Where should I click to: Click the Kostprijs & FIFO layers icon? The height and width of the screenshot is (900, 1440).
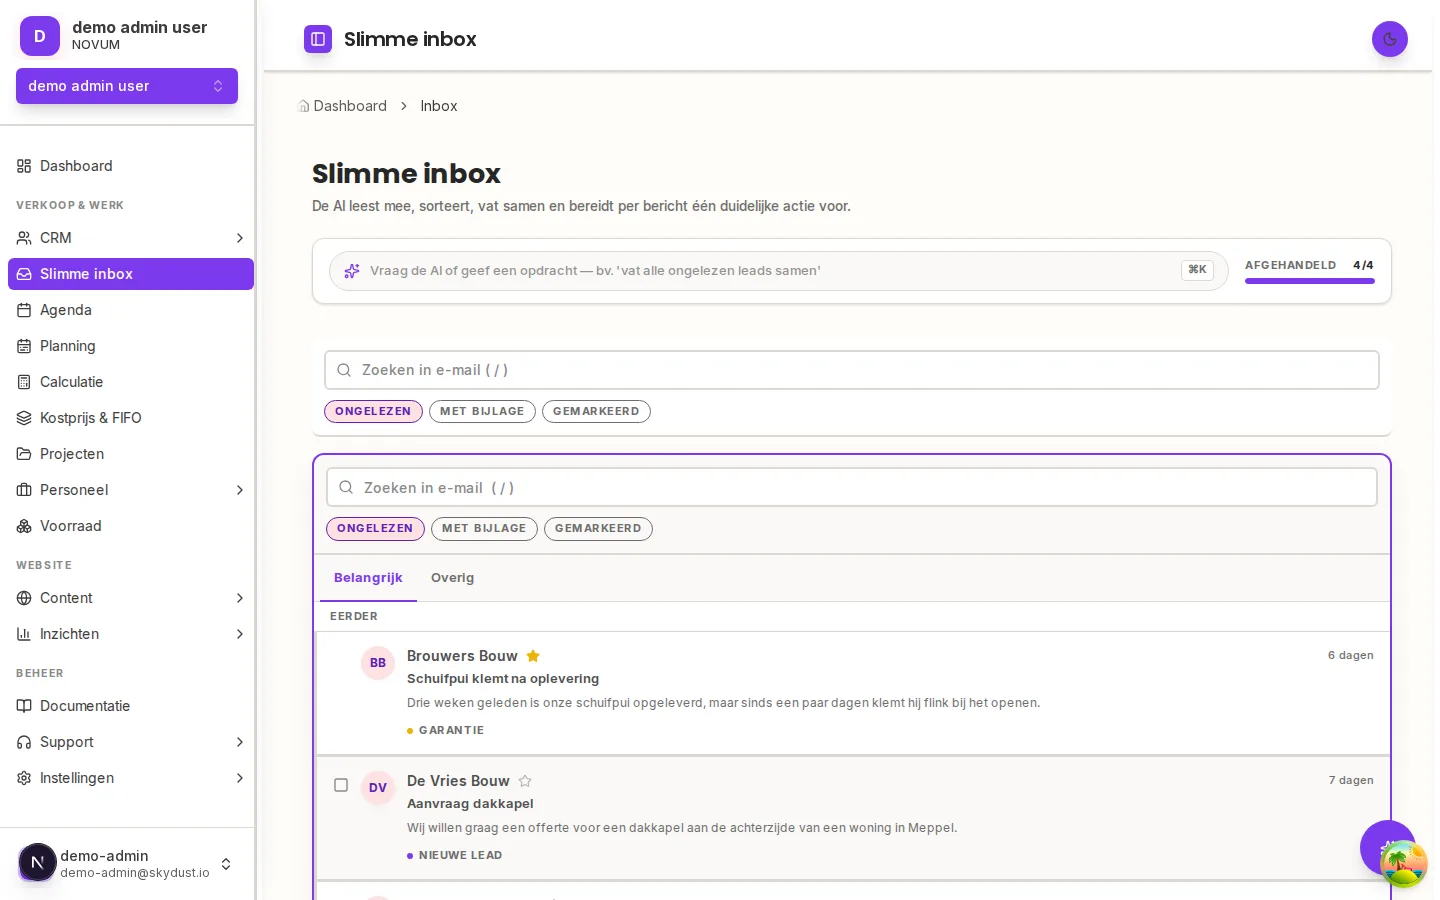[24, 418]
